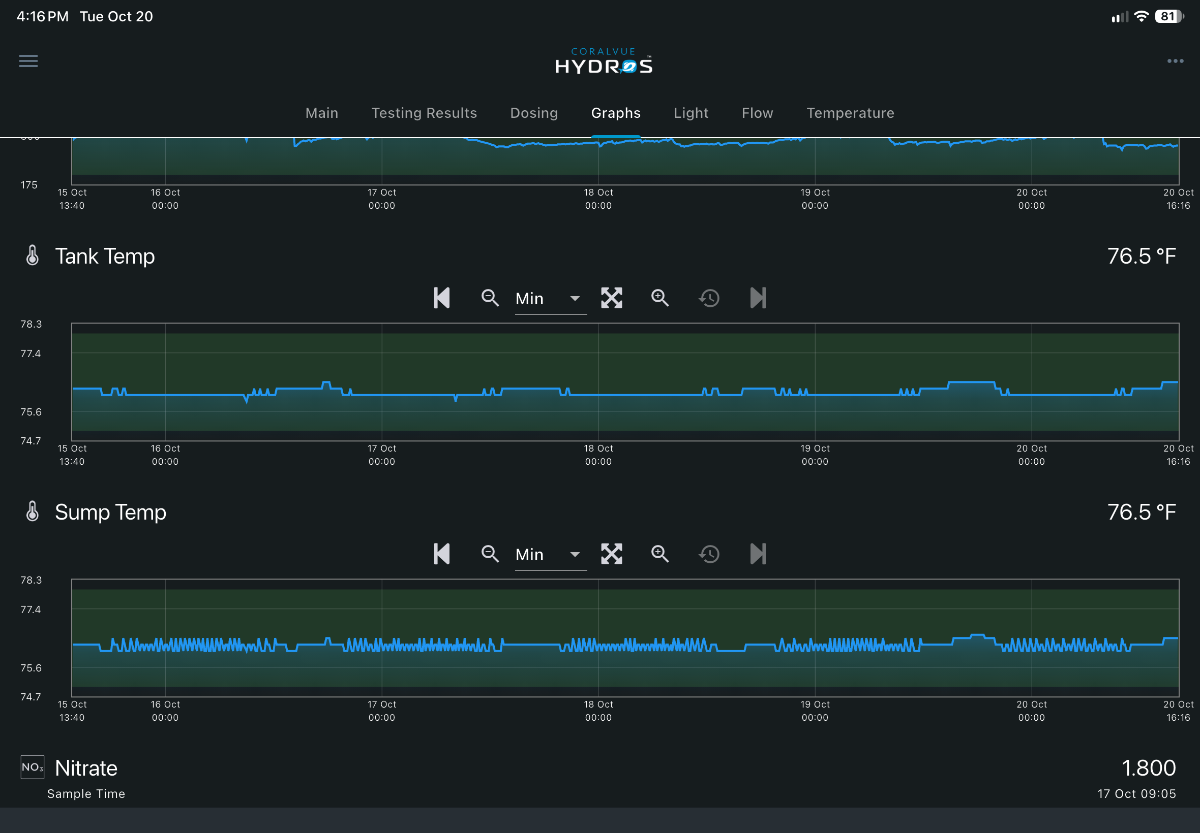Click the Sump Temp line graph
Screen dimensions: 1200x833
(625, 637)
